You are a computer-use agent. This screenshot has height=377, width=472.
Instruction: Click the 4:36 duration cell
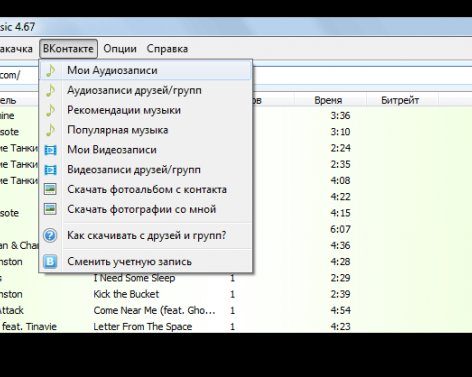[x=340, y=245]
